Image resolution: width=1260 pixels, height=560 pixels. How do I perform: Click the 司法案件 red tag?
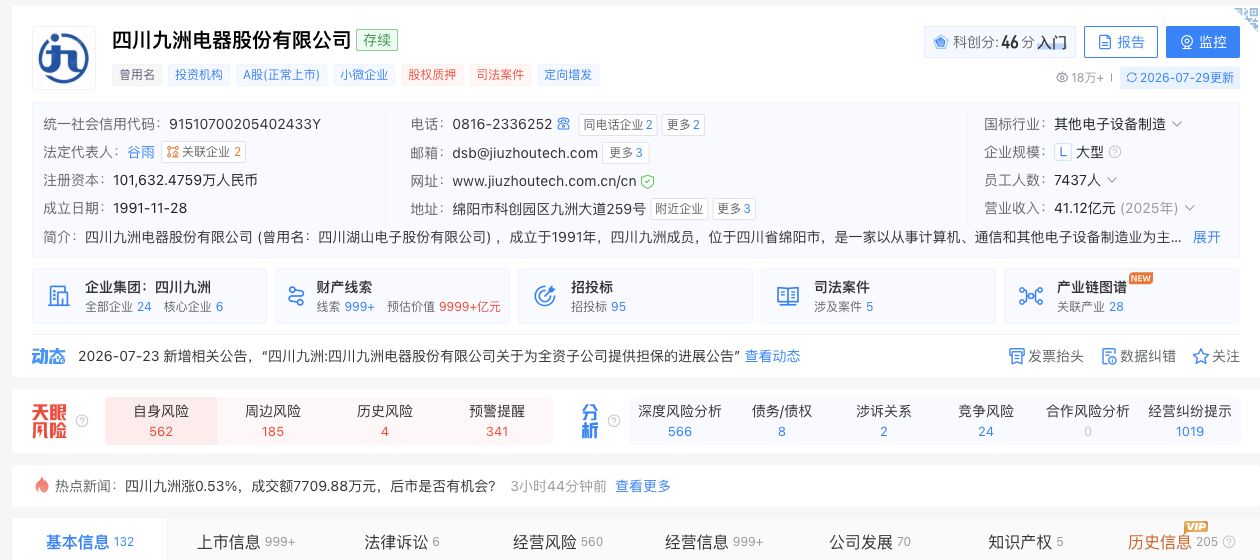(500, 74)
